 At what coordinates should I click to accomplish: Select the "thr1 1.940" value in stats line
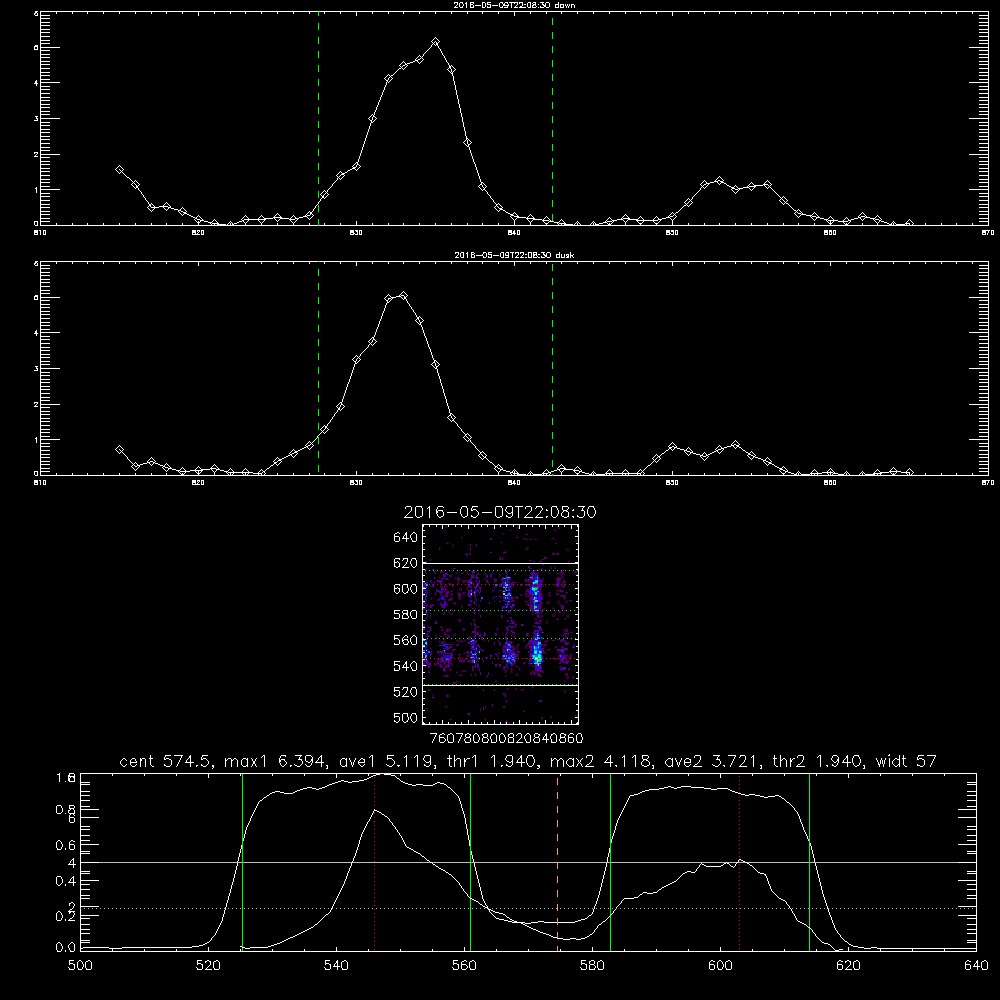click(x=490, y=761)
